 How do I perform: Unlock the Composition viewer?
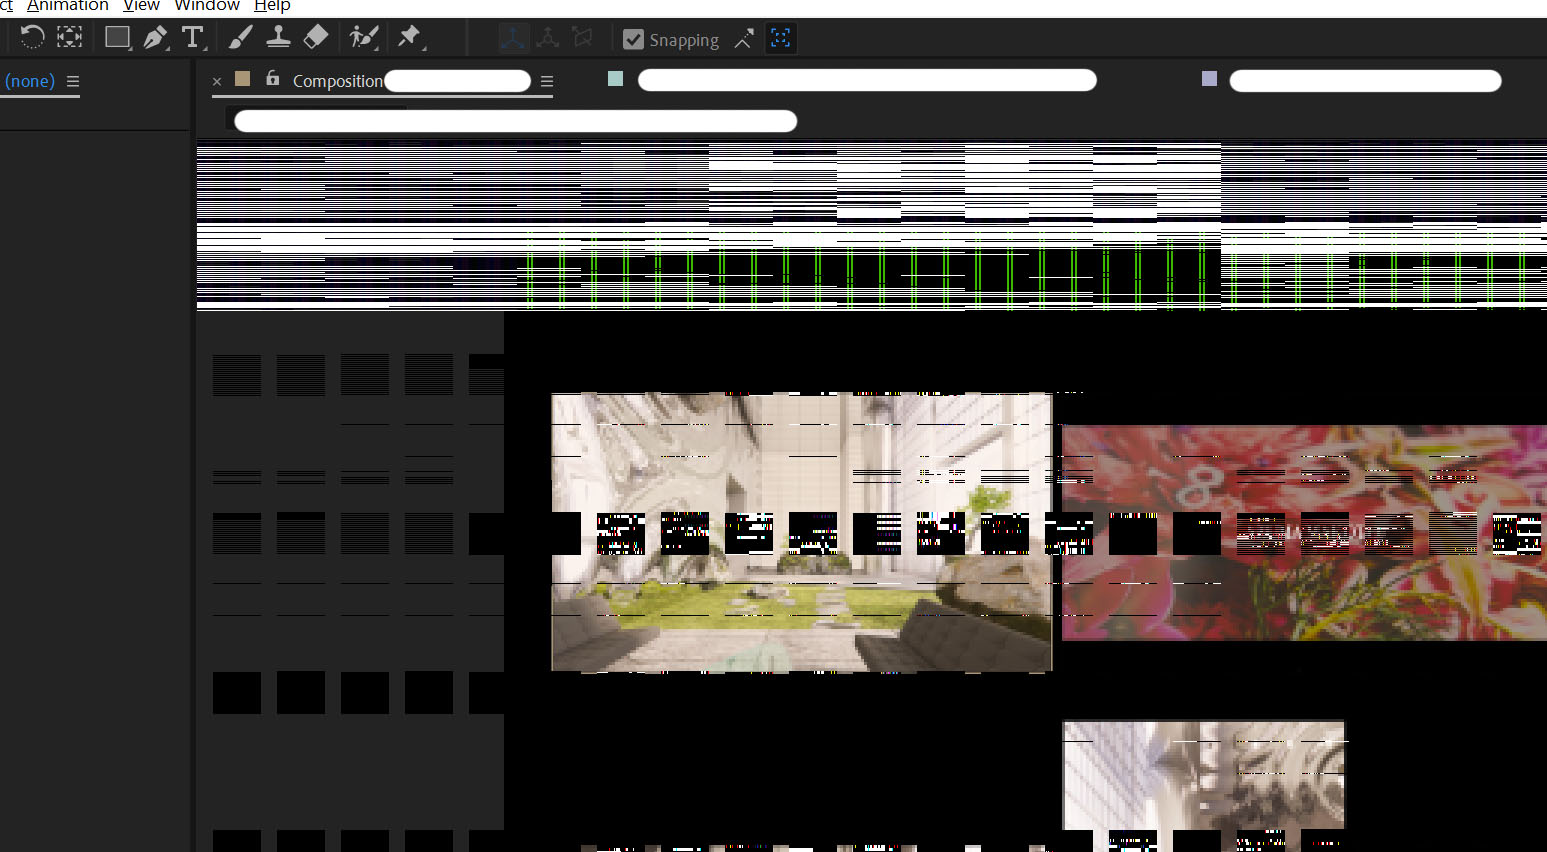tap(273, 79)
